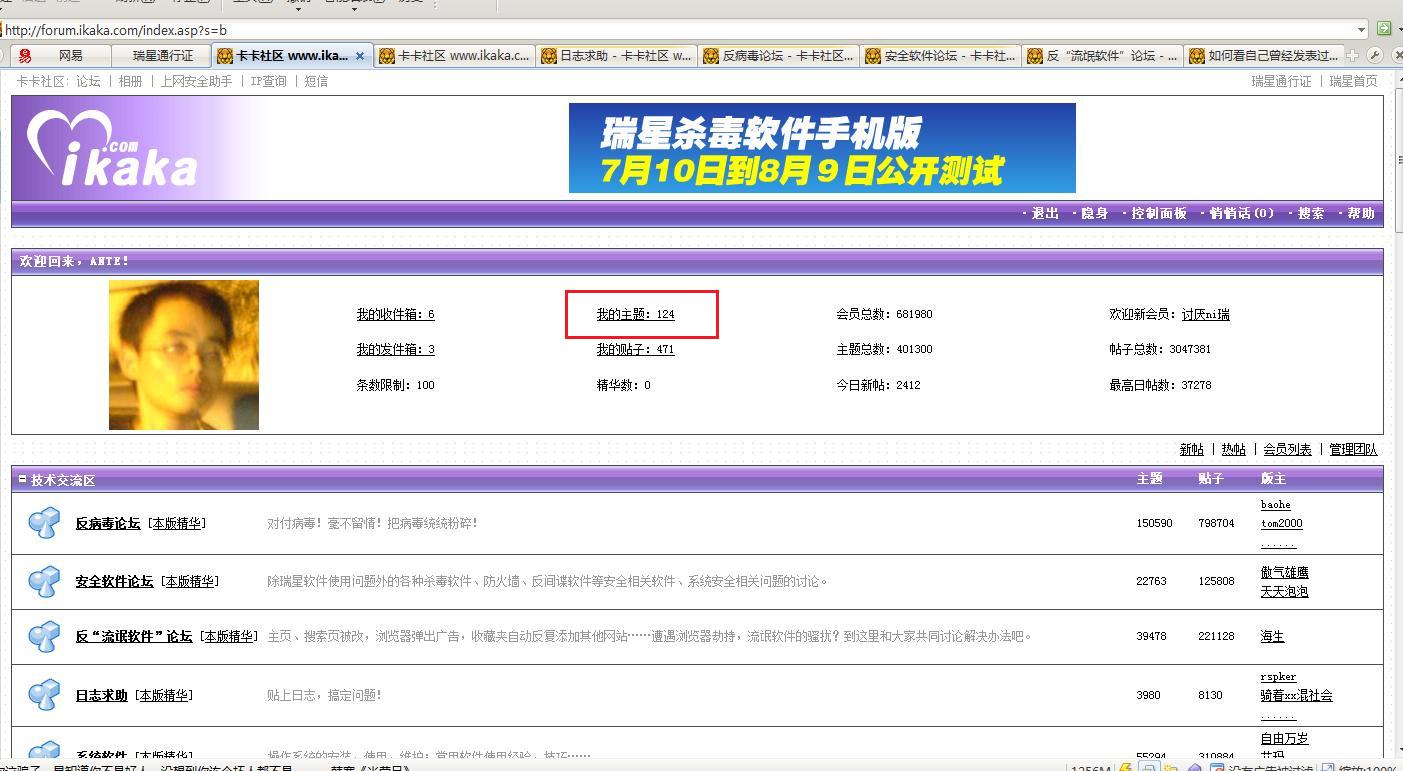Open the 会员列表 link
1403x771 pixels.
pos(1288,450)
